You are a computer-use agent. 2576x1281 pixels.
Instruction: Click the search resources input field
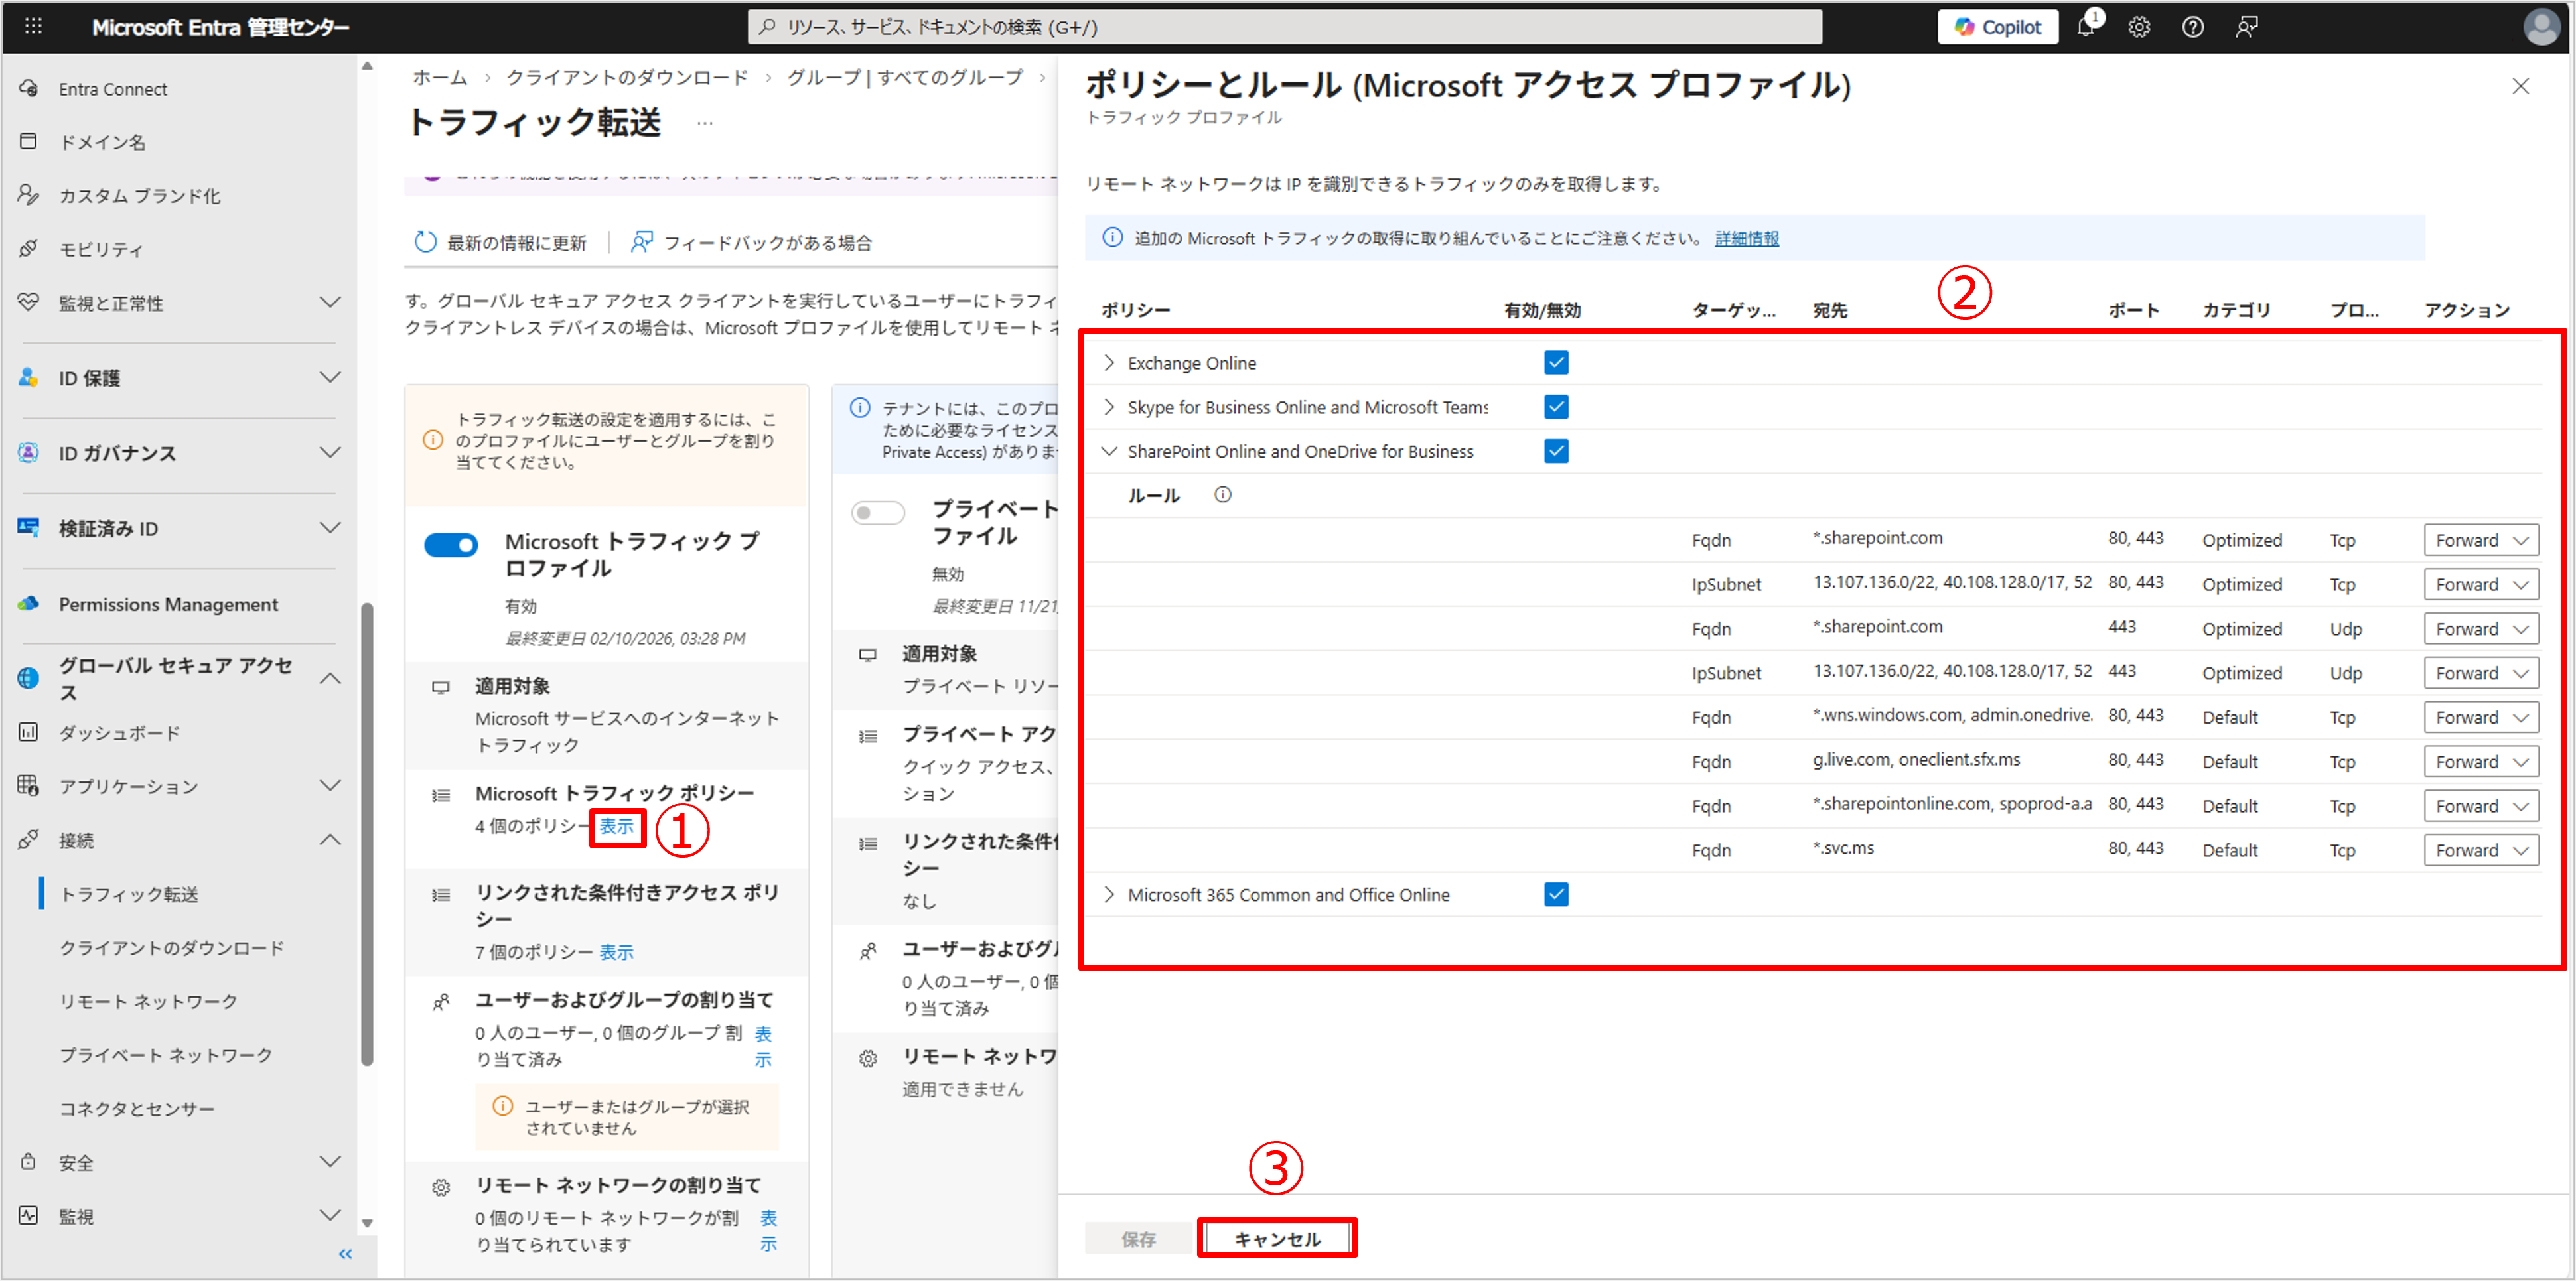(x=1285, y=27)
